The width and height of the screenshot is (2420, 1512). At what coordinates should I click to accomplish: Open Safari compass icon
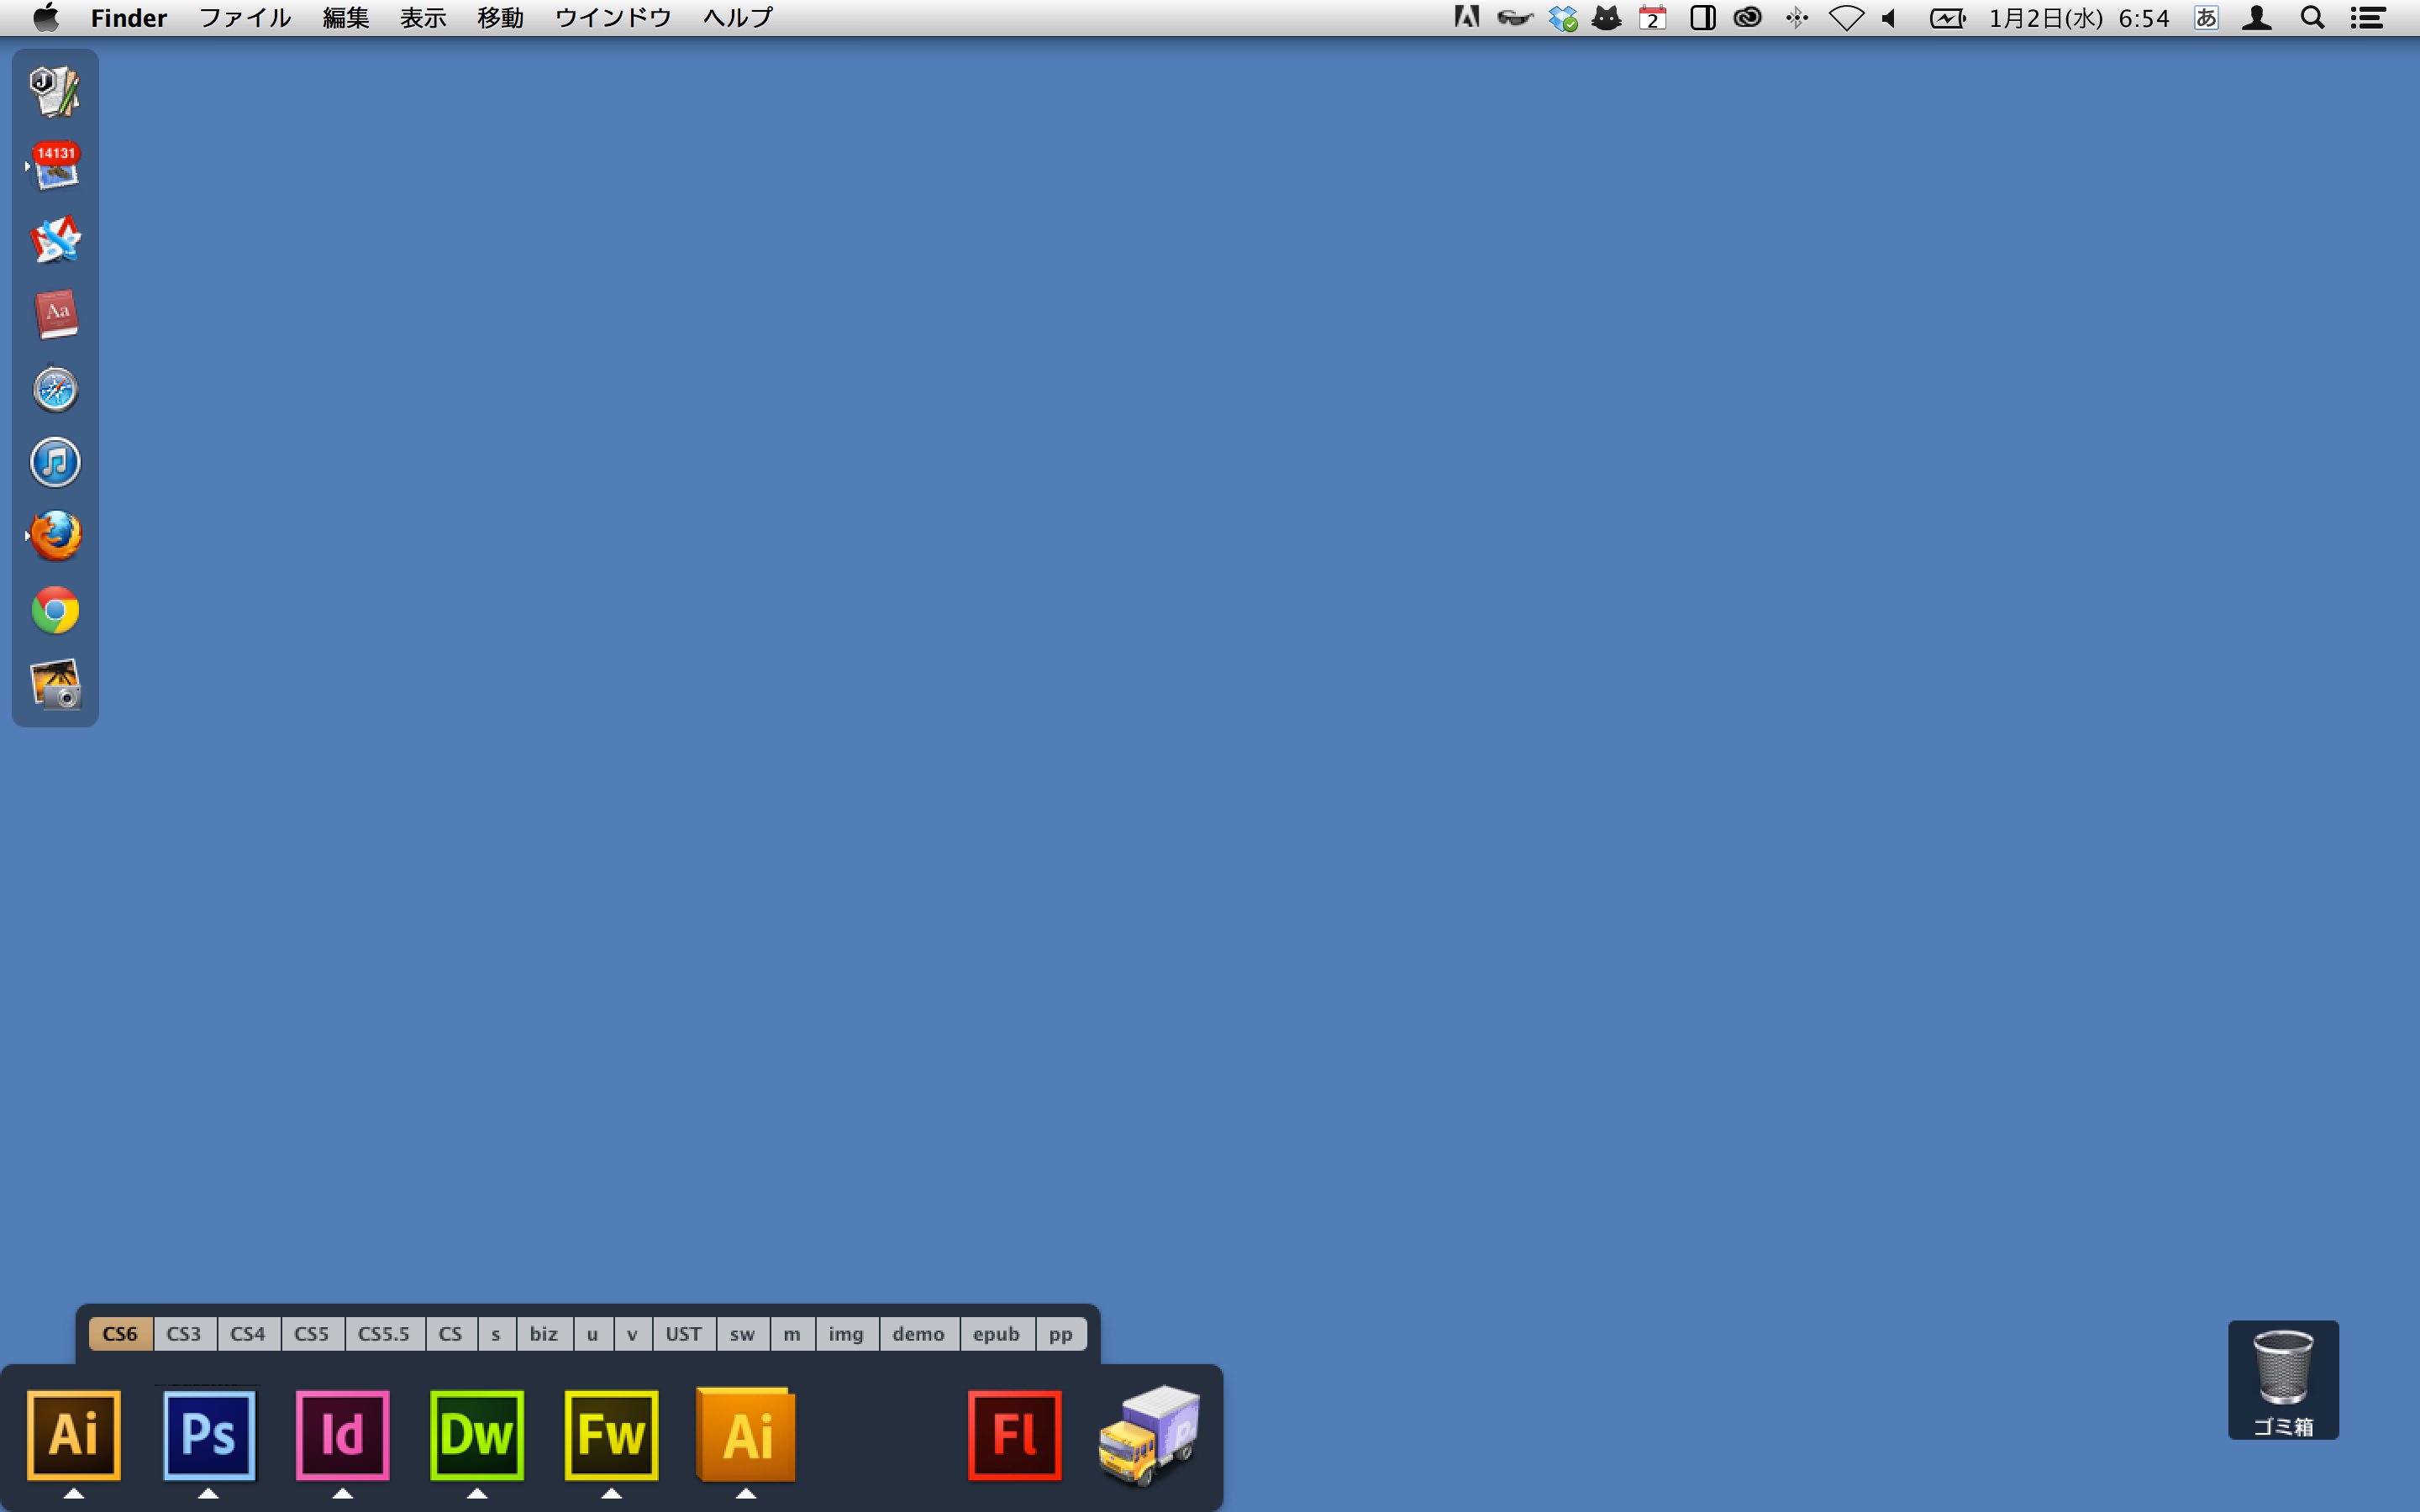tap(55, 389)
